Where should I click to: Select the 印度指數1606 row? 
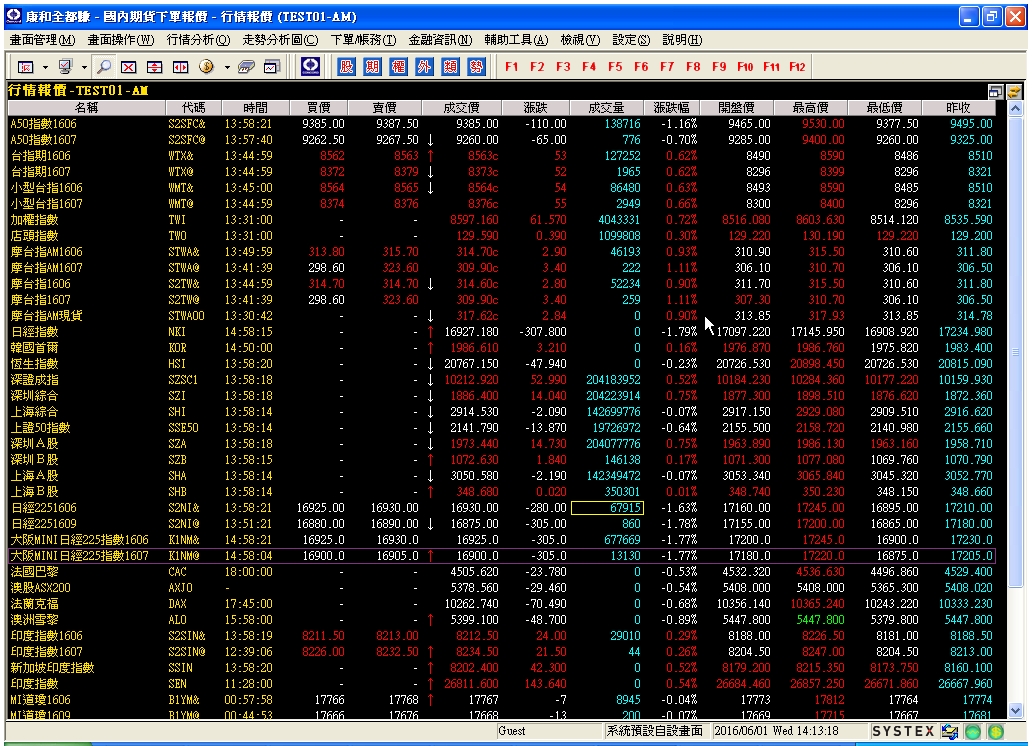click(502, 636)
